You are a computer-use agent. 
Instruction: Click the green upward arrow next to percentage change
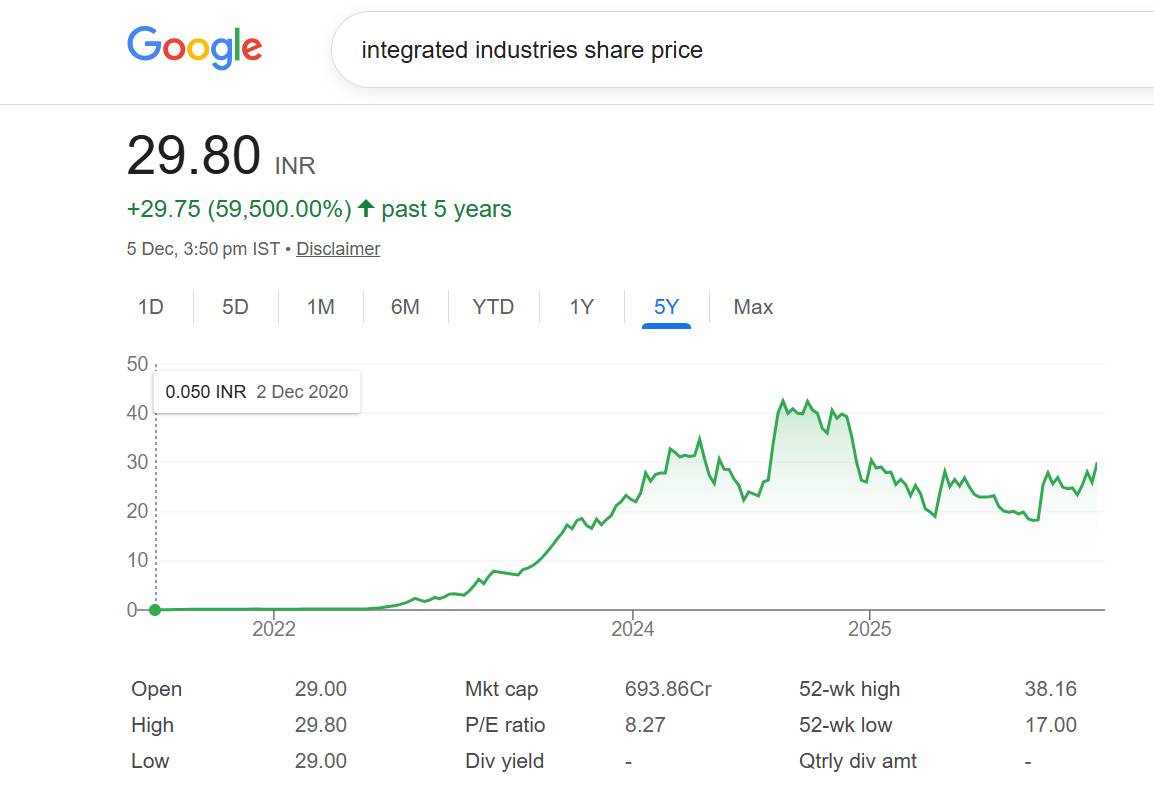(x=366, y=208)
